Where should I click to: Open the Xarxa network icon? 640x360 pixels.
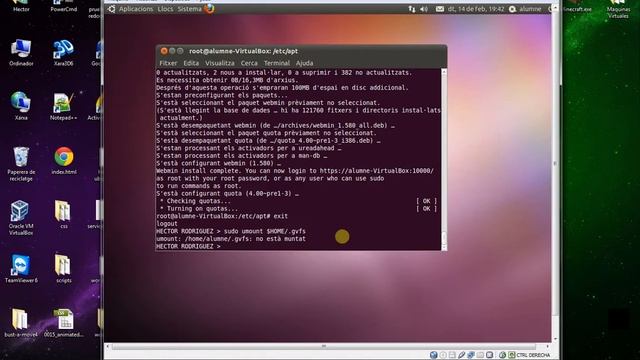point(21,106)
